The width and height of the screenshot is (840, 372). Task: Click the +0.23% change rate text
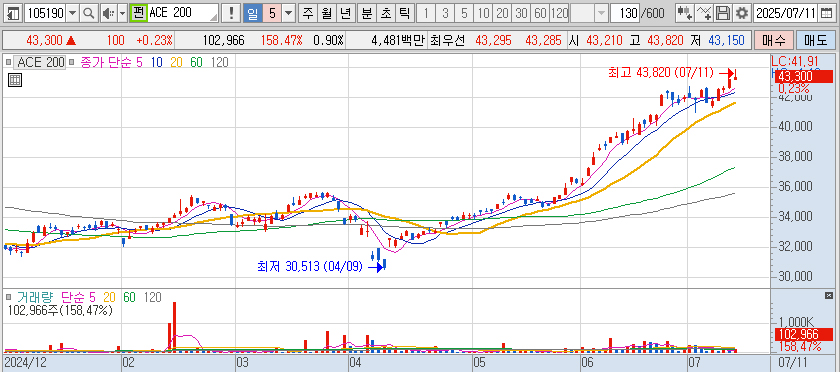[154, 40]
